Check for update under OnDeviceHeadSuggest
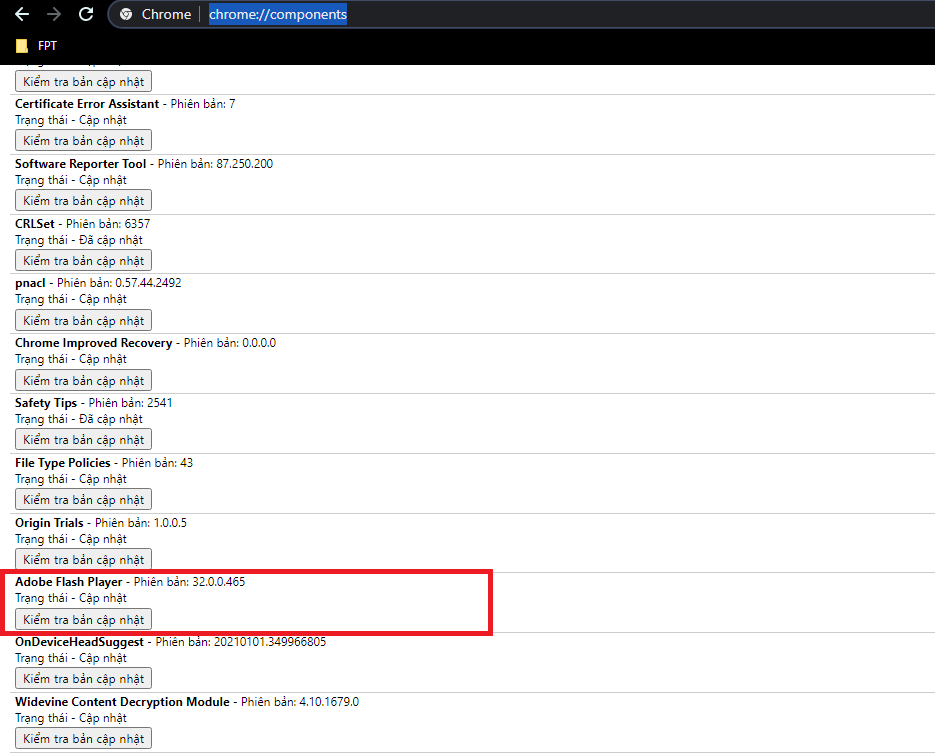The width and height of the screenshot is (937, 755). point(83,678)
